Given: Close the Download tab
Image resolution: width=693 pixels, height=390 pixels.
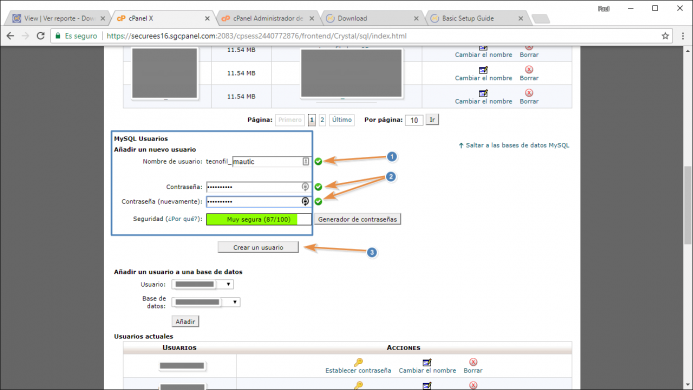Looking at the screenshot, I should coord(416,18).
